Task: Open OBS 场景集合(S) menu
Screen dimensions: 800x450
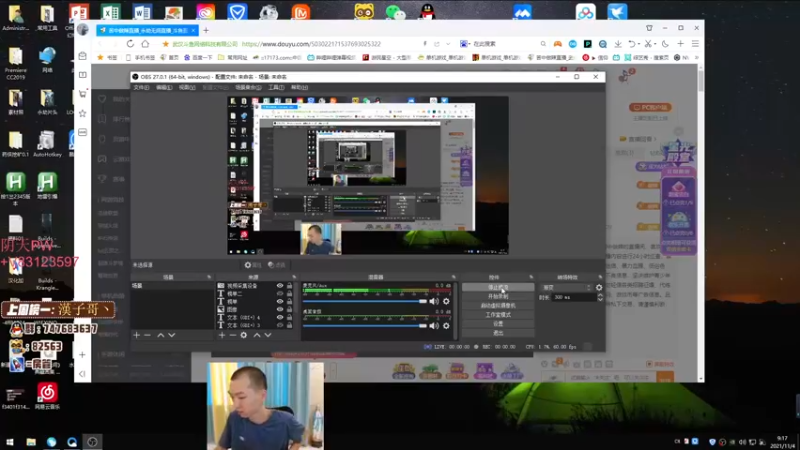Action: 248,87
